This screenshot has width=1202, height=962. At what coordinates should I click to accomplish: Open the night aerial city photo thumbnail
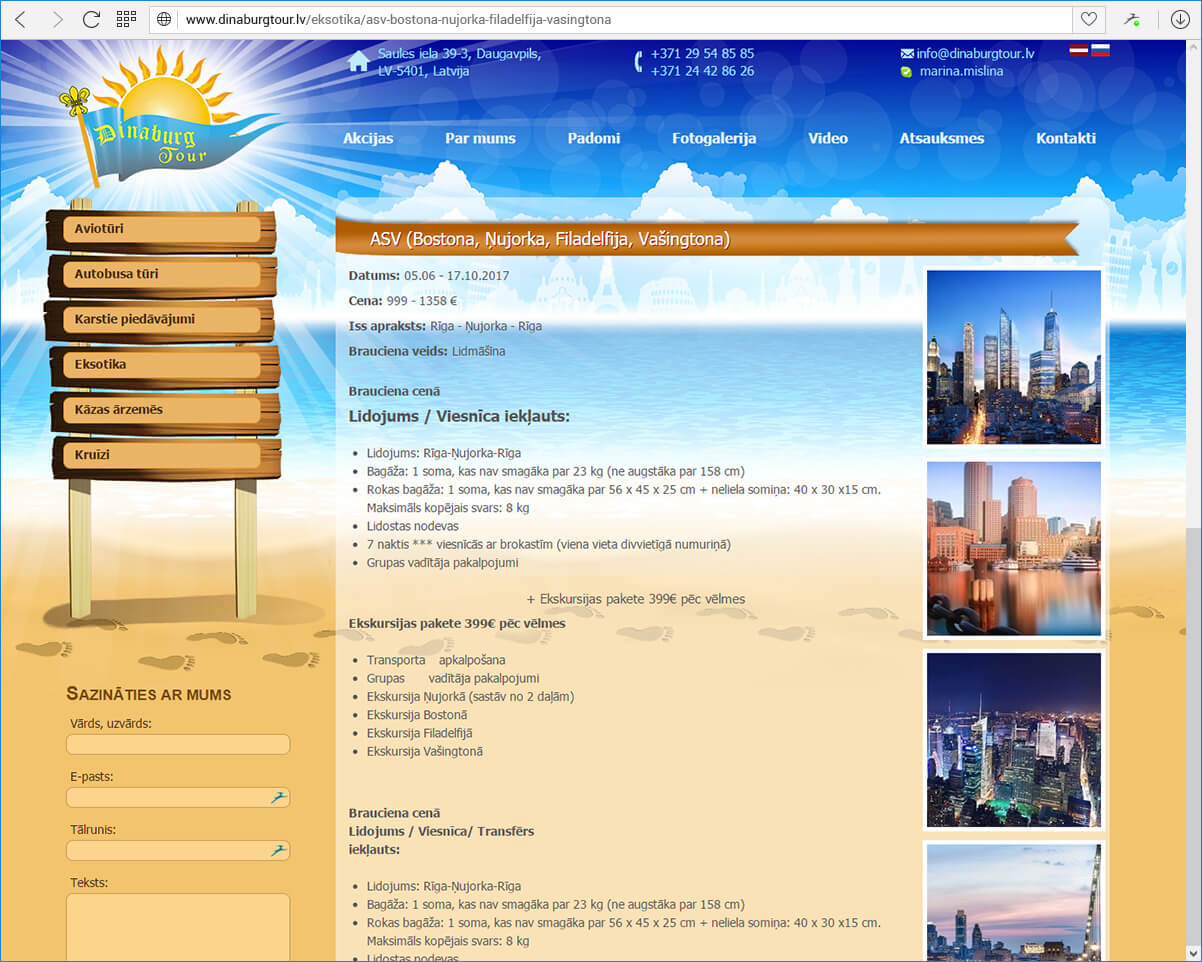tap(1014, 740)
